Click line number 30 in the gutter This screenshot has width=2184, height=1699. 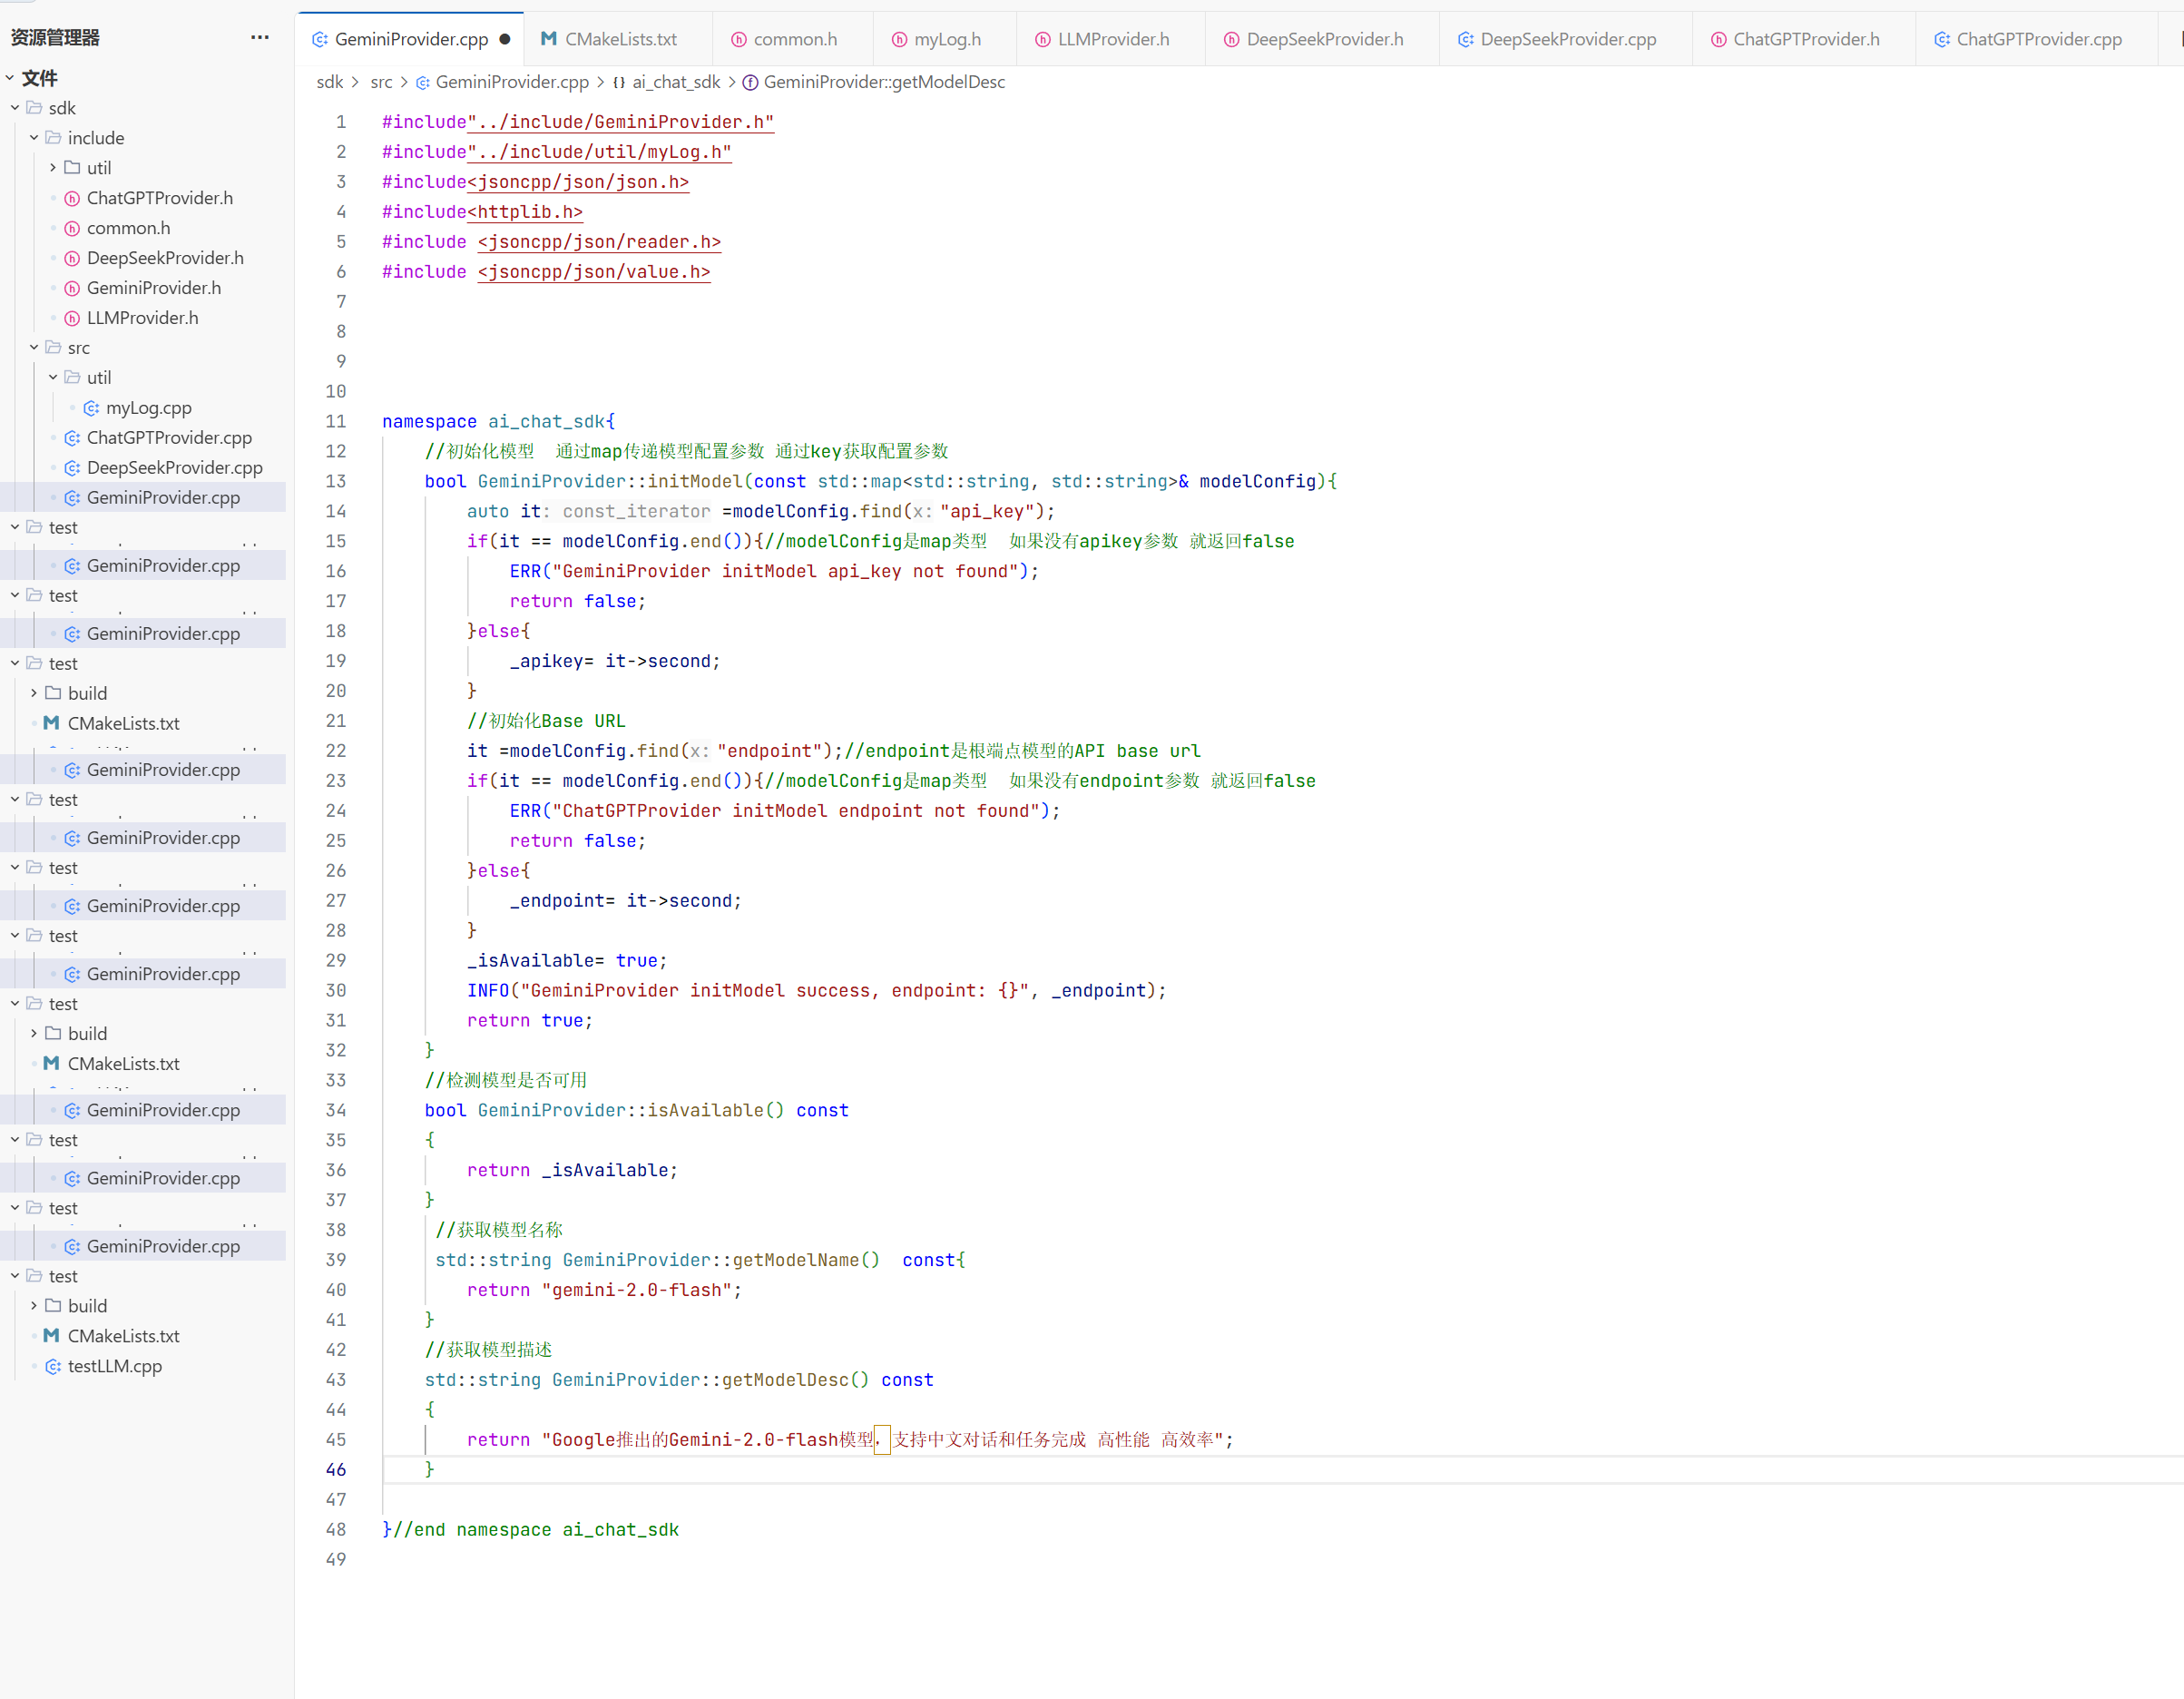point(336,990)
